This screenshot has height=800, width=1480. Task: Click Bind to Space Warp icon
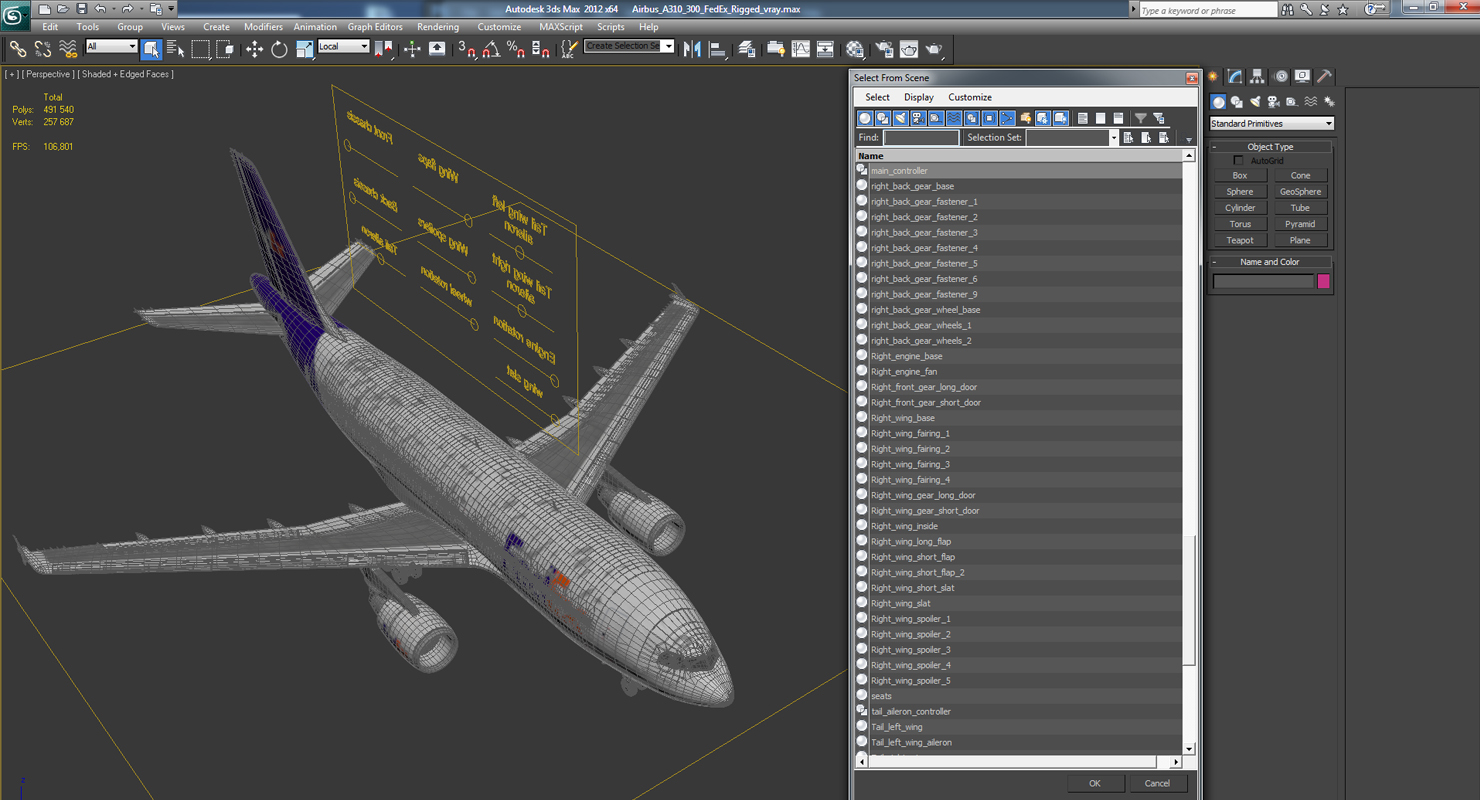(68, 48)
